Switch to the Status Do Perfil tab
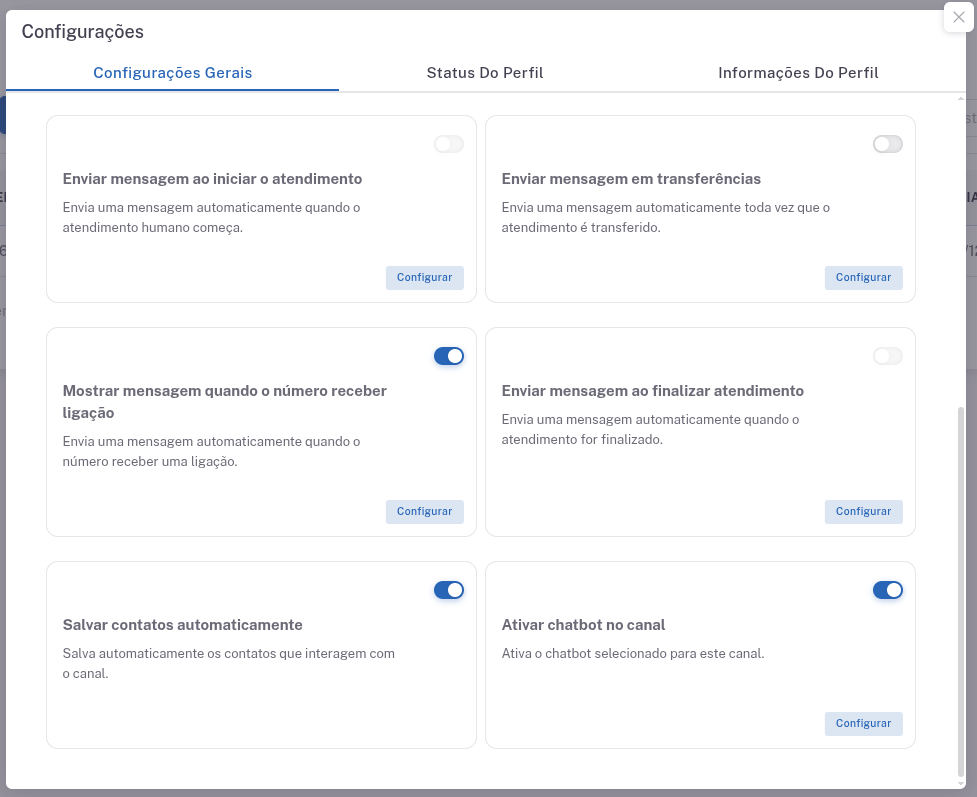 [484, 73]
